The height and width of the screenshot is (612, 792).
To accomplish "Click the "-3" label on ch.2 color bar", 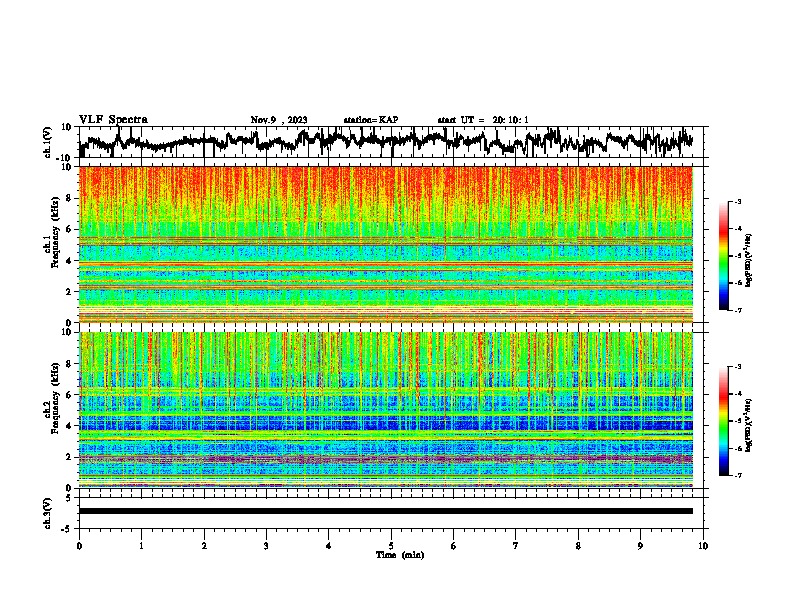I will 738,367.
